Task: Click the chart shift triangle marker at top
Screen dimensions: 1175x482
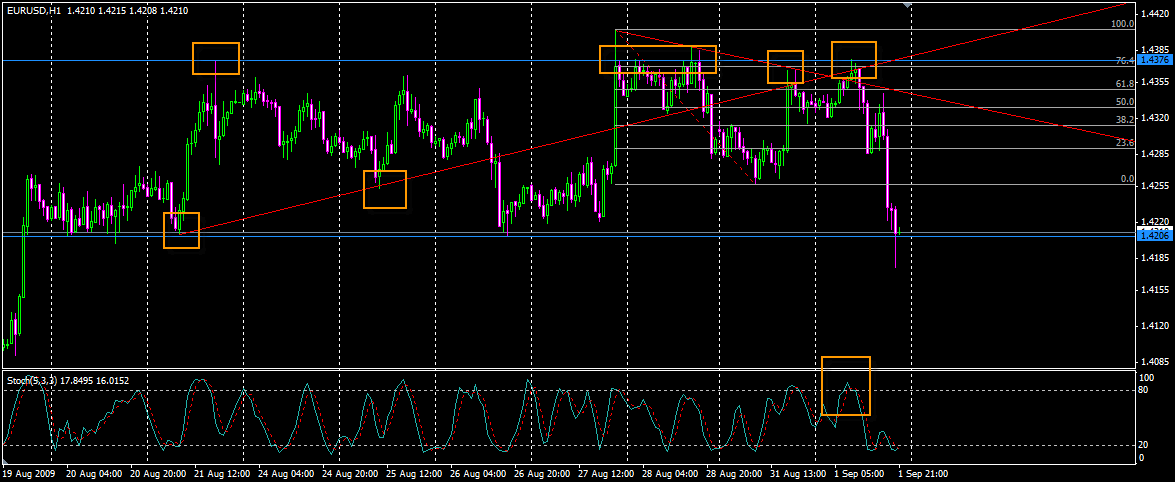Action: [907, 6]
